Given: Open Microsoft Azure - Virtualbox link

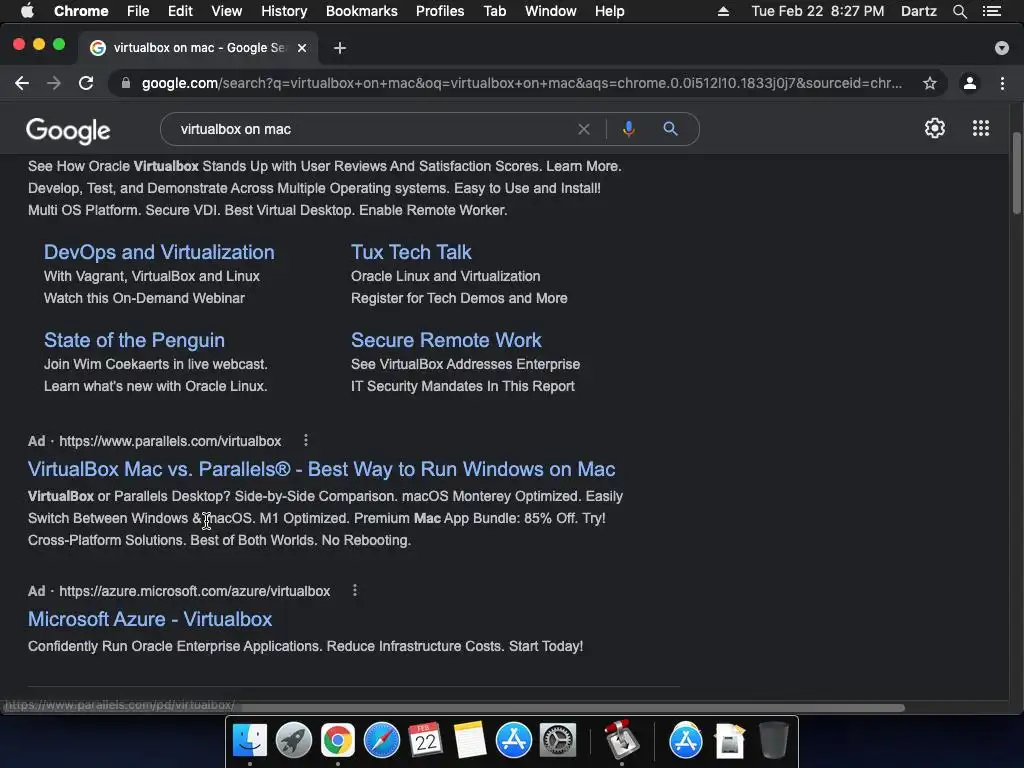Looking at the screenshot, I should pyautogui.click(x=150, y=619).
